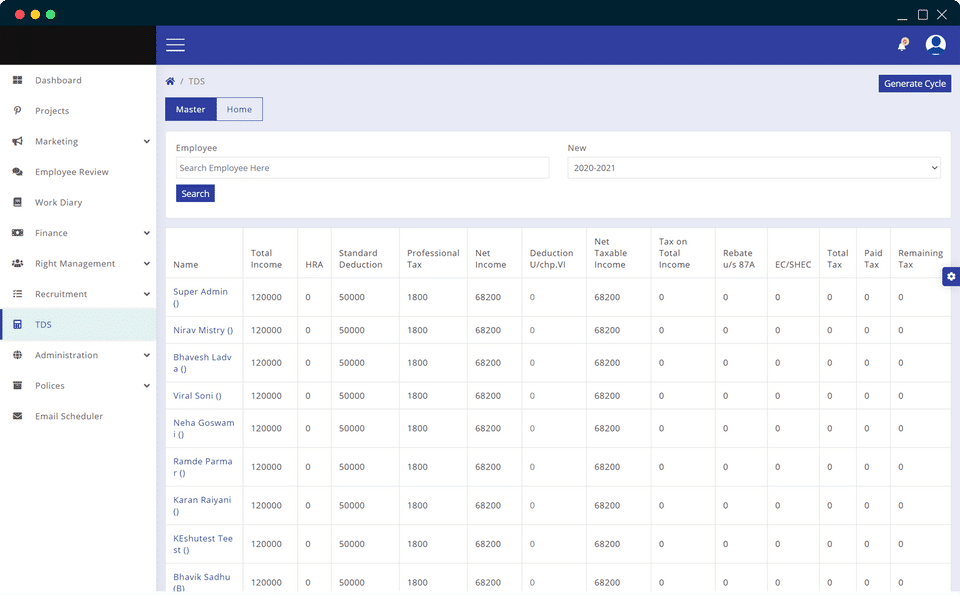Click the Email Scheduler envelope icon
This screenshot has width=960, height=595.
pos(17,416)
